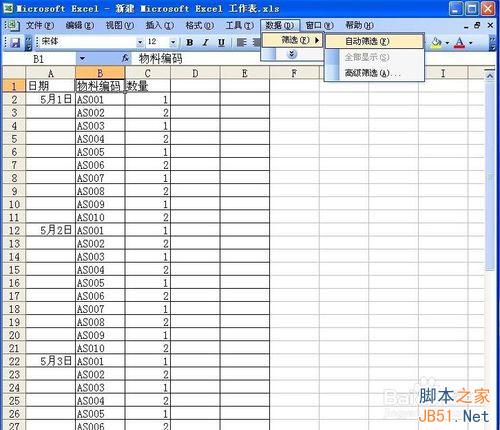Open the 工具(T) menu
The height and width of the screenshot is (430, 500).
[x=240, y=25]
